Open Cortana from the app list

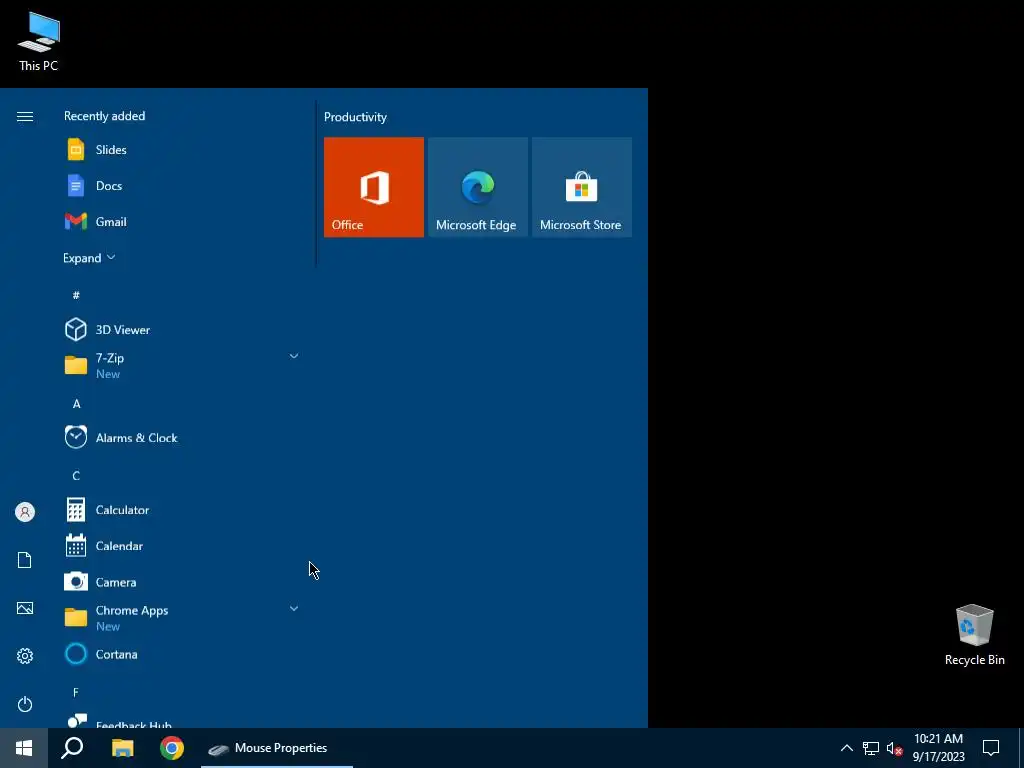(182, 654)
